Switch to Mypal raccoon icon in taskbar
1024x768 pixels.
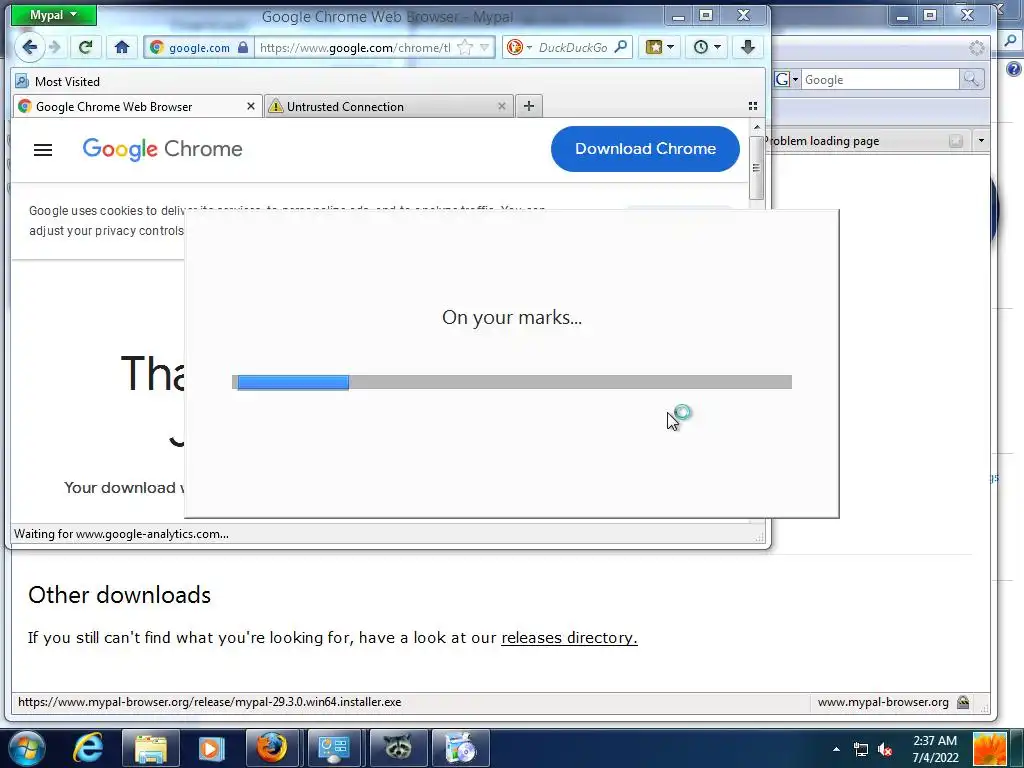(397, 748)
